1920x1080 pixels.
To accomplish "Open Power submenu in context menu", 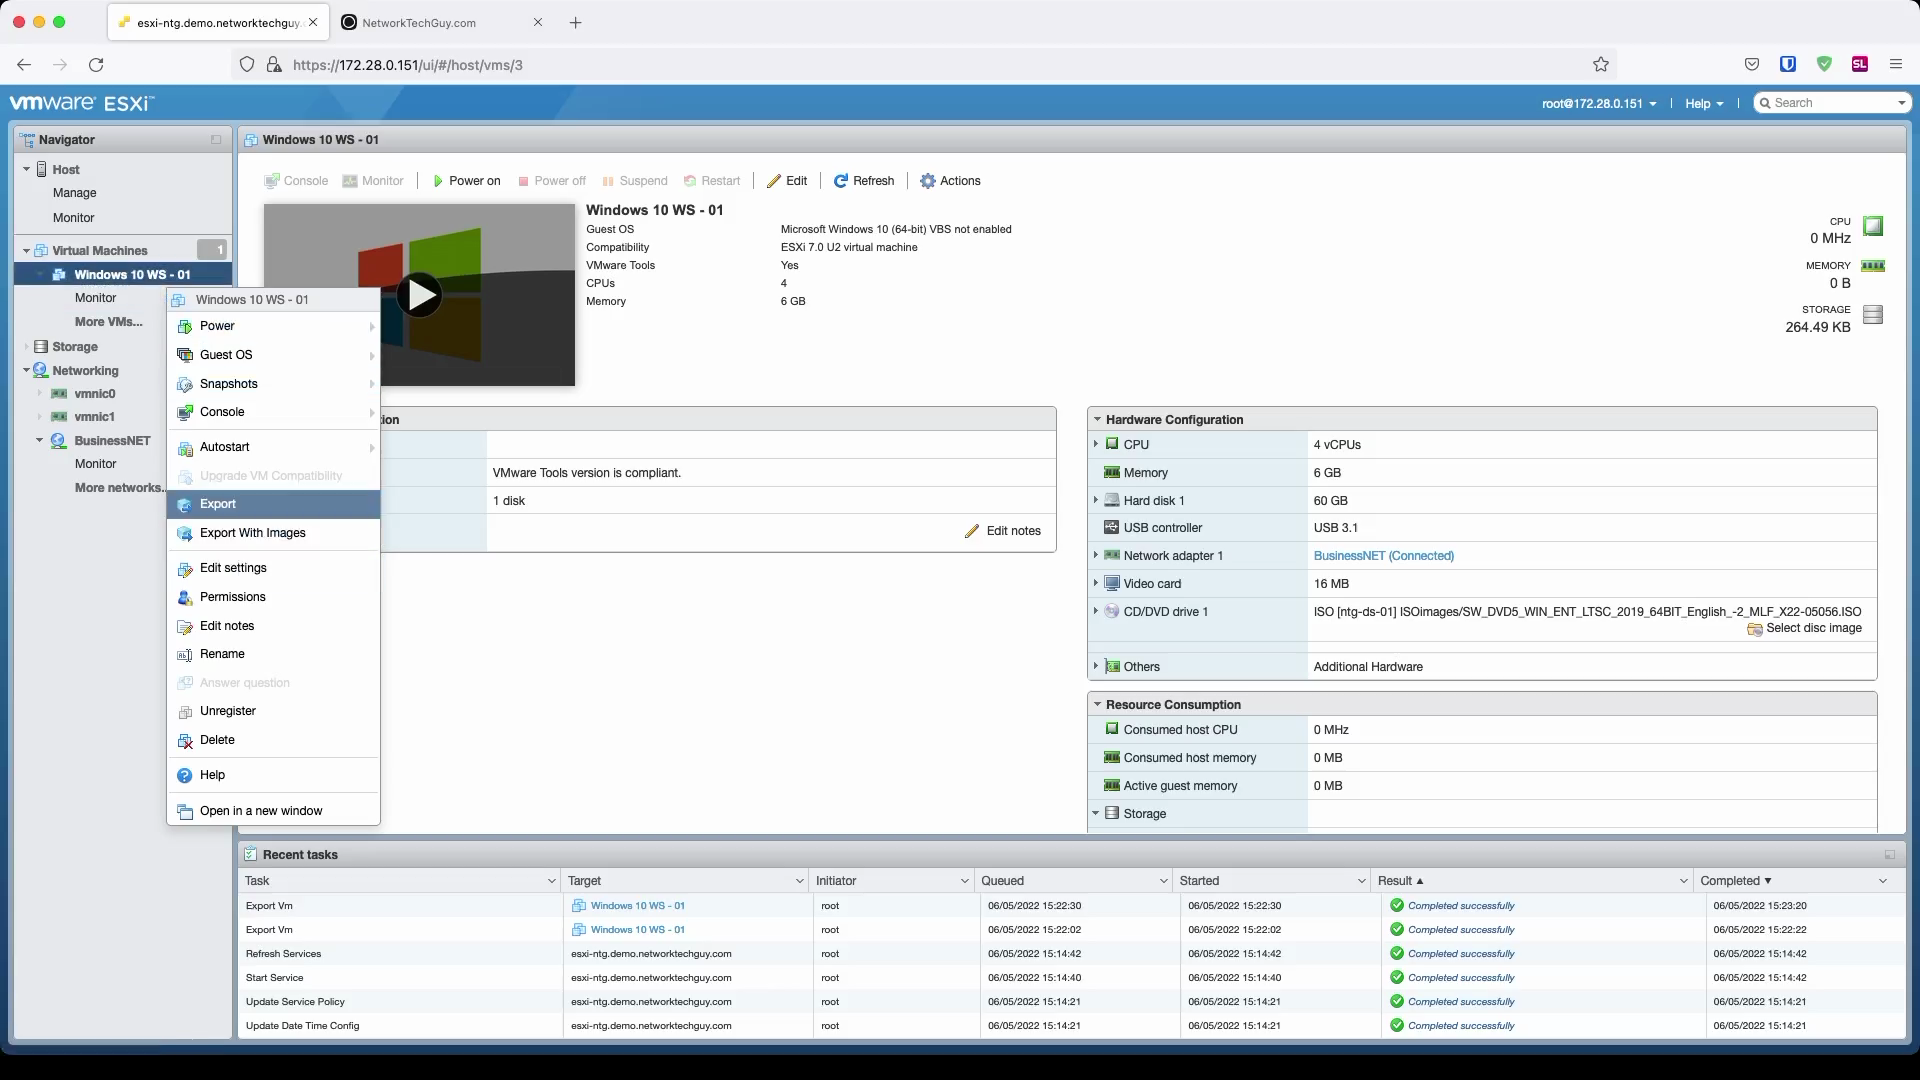I will click(273, 326).
